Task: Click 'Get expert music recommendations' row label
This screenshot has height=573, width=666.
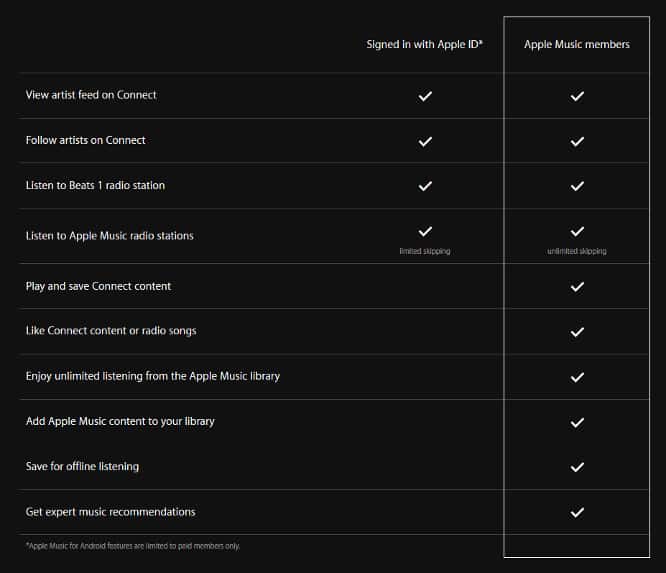Action: click(110, 512)
